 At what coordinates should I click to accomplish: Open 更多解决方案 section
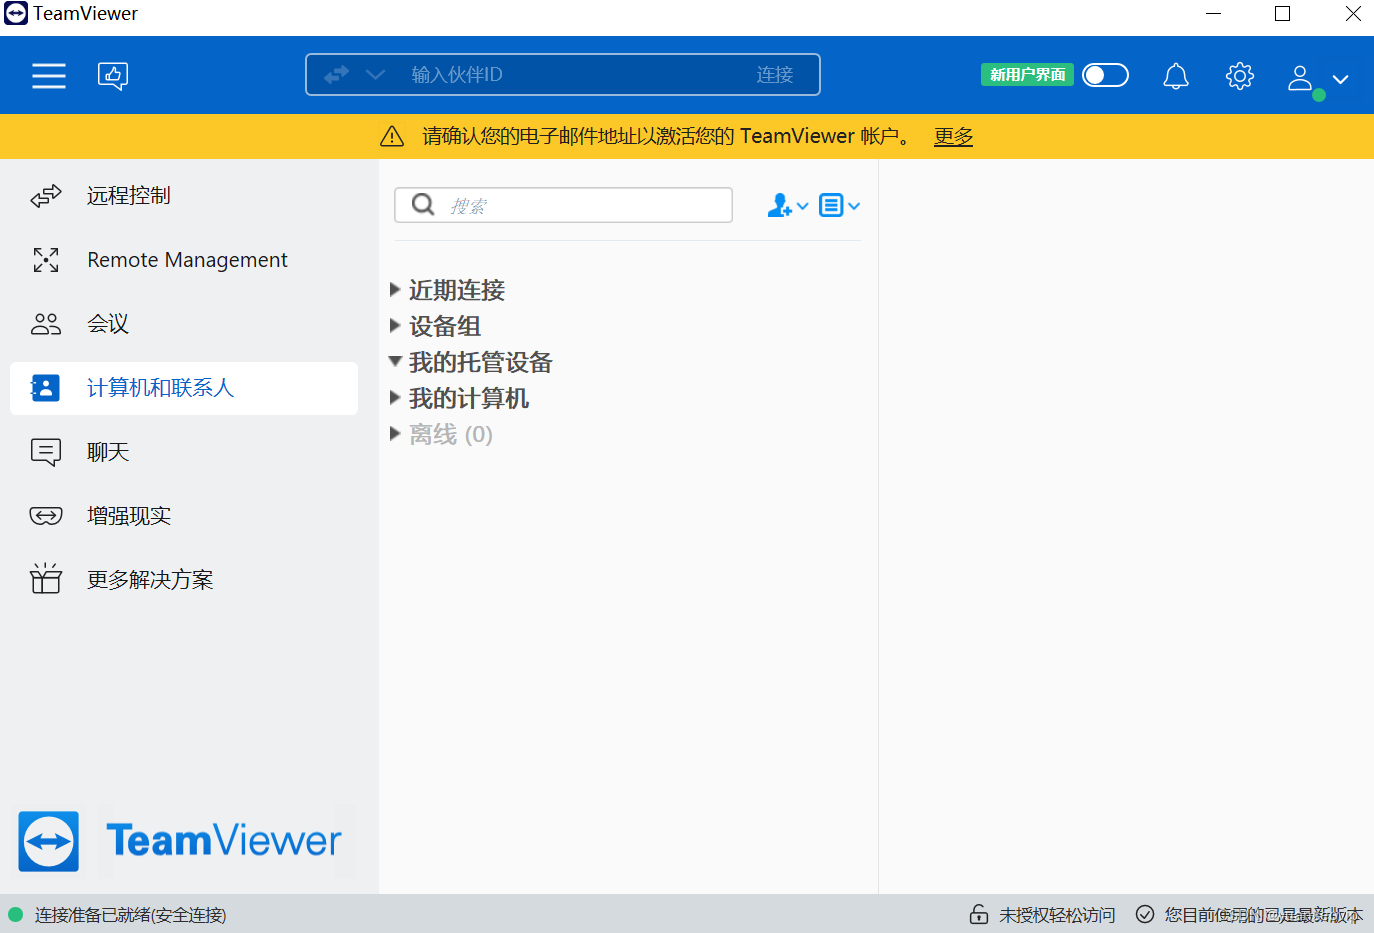point(184,580)
